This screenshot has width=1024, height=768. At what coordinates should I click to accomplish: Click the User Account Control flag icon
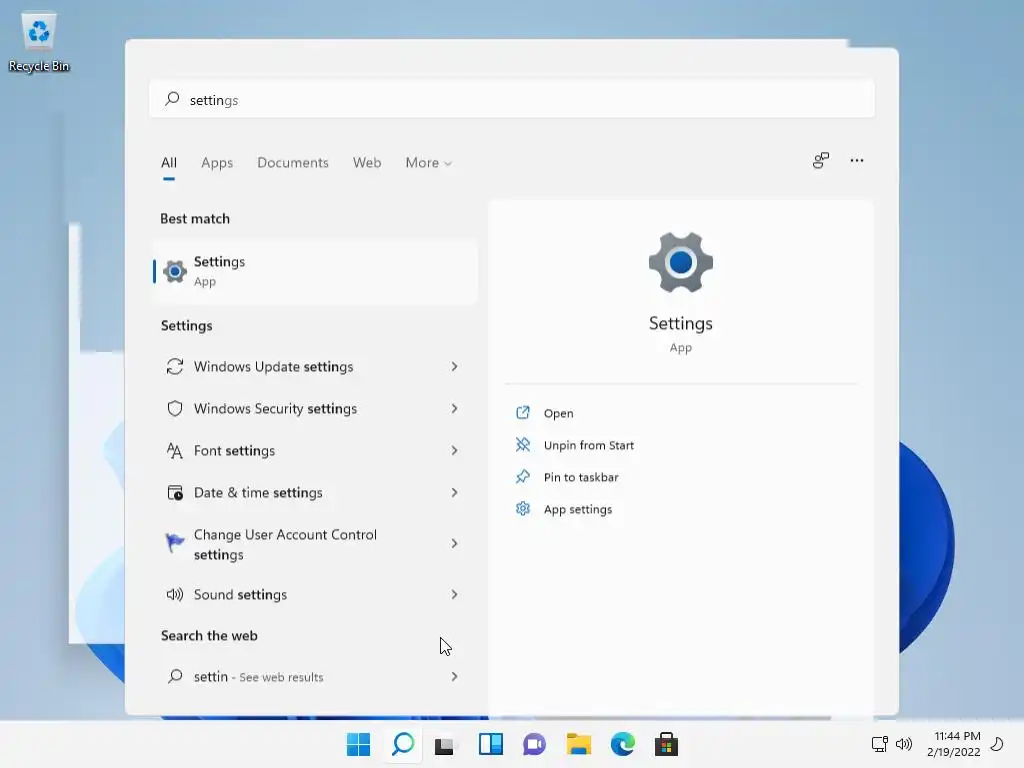(174, 543)
